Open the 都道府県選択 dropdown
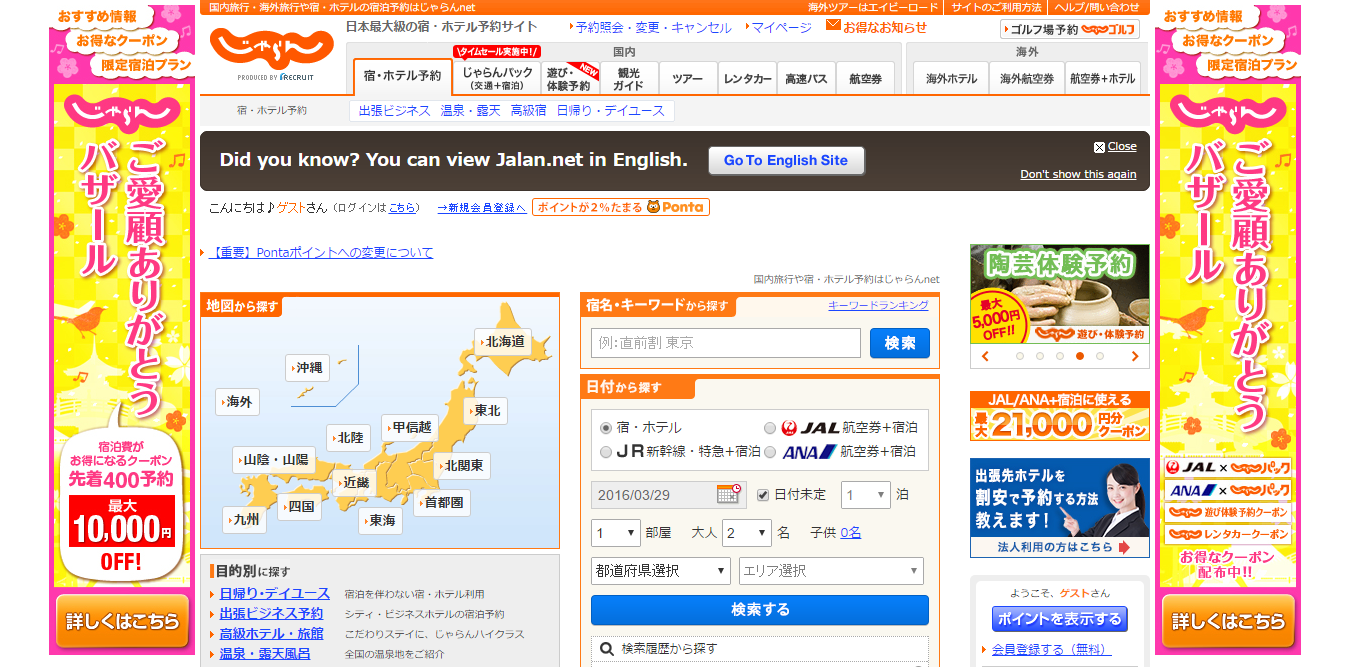The width and height of the screenshot is (1349, 667). click(661, 571)
